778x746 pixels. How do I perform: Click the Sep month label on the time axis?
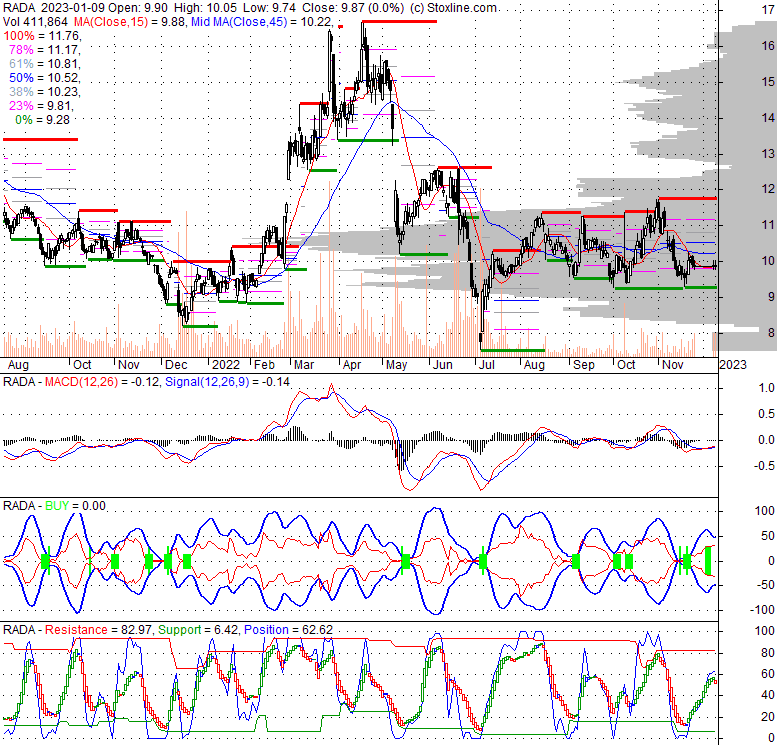584,365
